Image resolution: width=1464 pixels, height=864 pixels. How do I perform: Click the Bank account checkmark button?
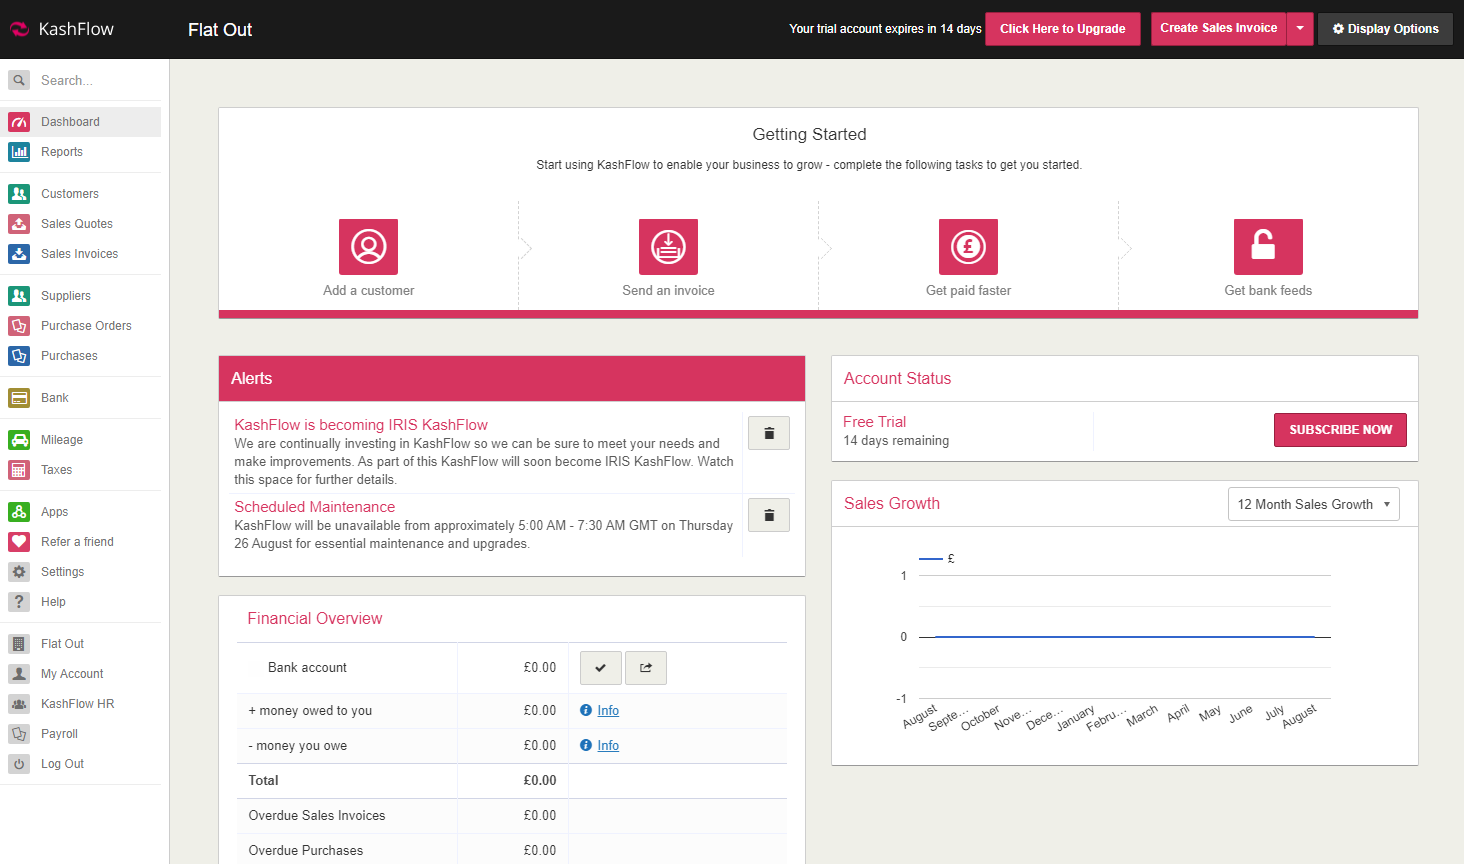coord(600,668)
